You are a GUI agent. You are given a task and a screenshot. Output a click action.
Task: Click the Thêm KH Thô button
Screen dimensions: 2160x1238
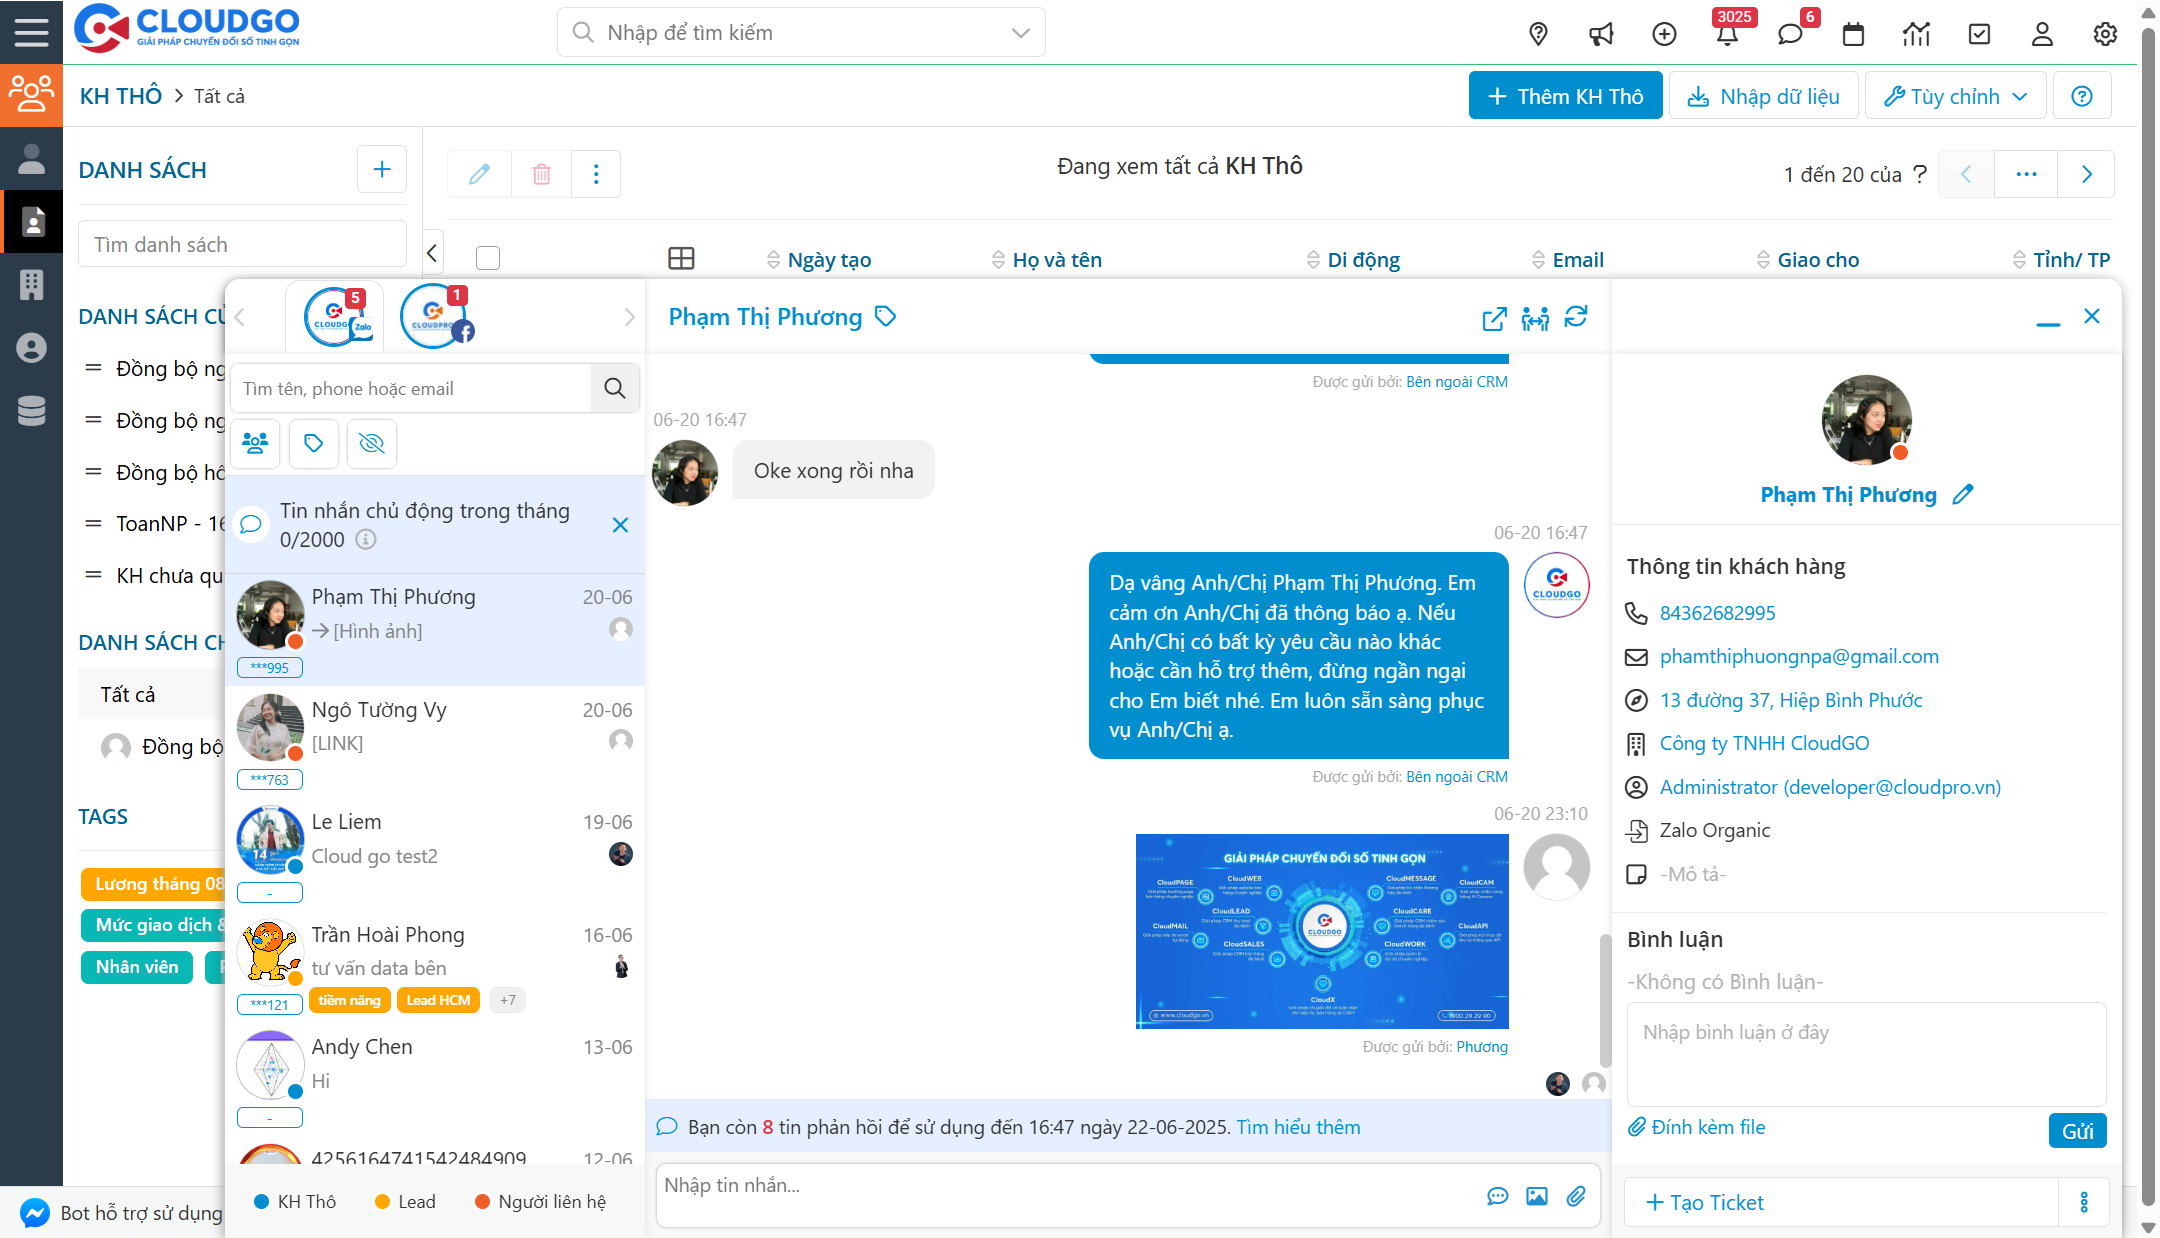click(1564, 95)
